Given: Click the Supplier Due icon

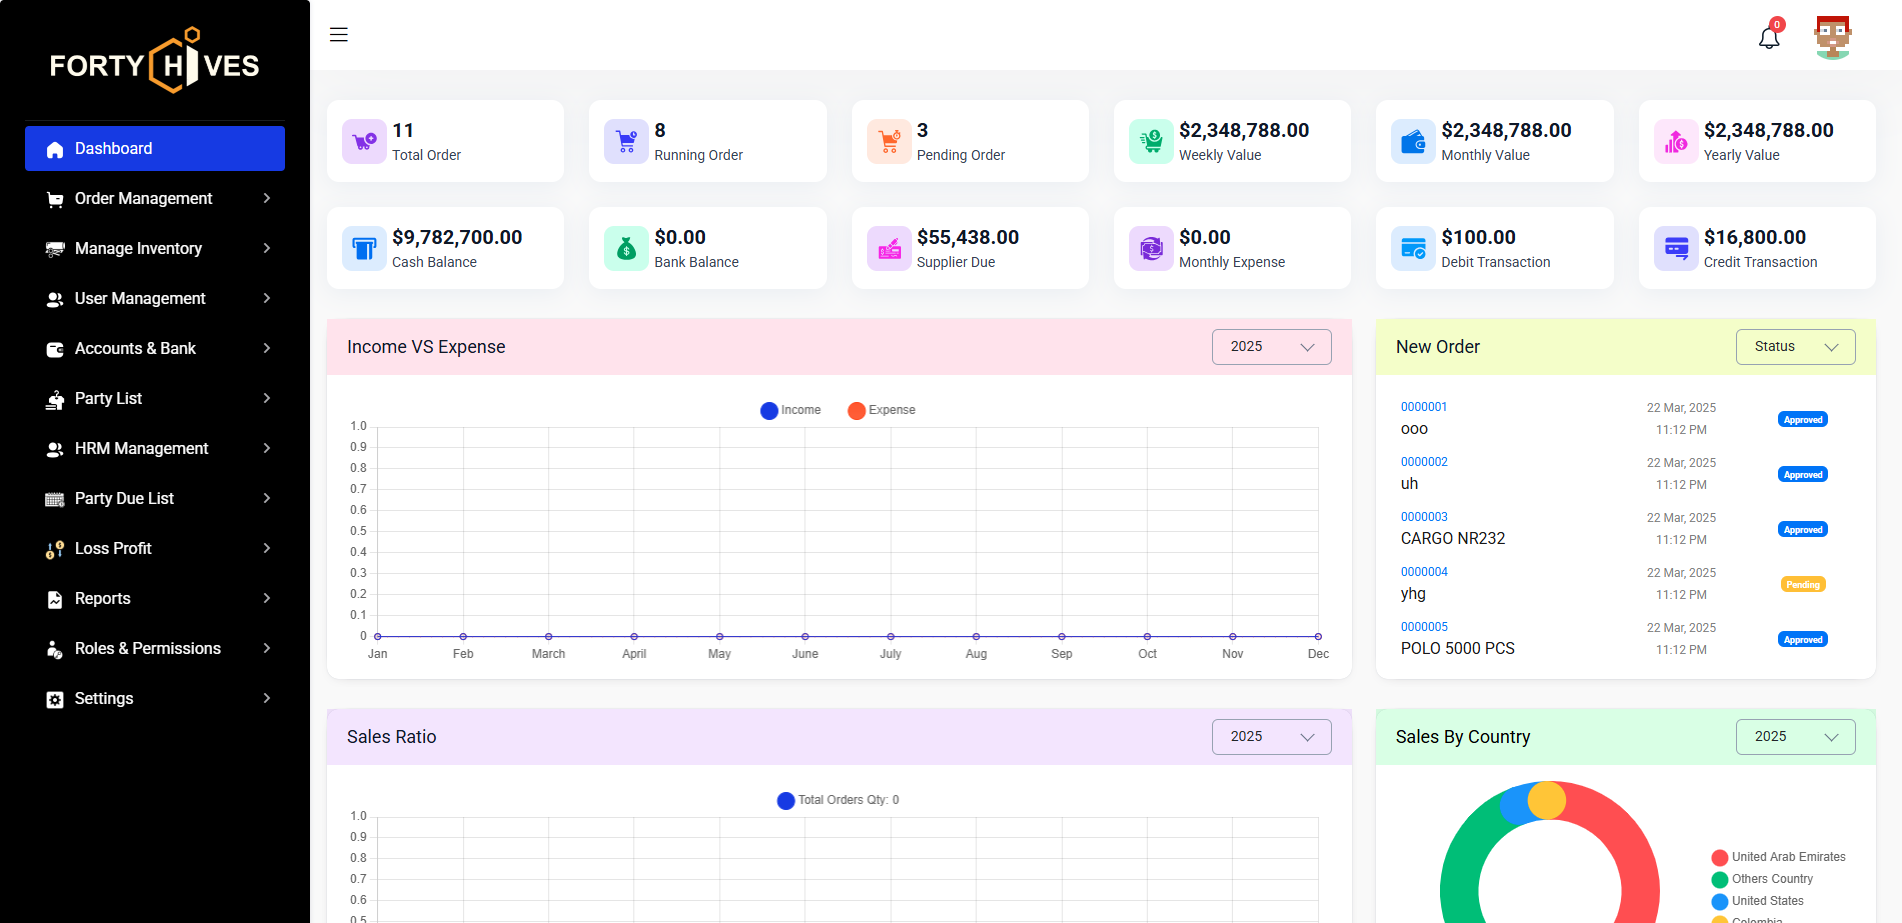Looking at the screenshot, I should [x=889, y=248].
